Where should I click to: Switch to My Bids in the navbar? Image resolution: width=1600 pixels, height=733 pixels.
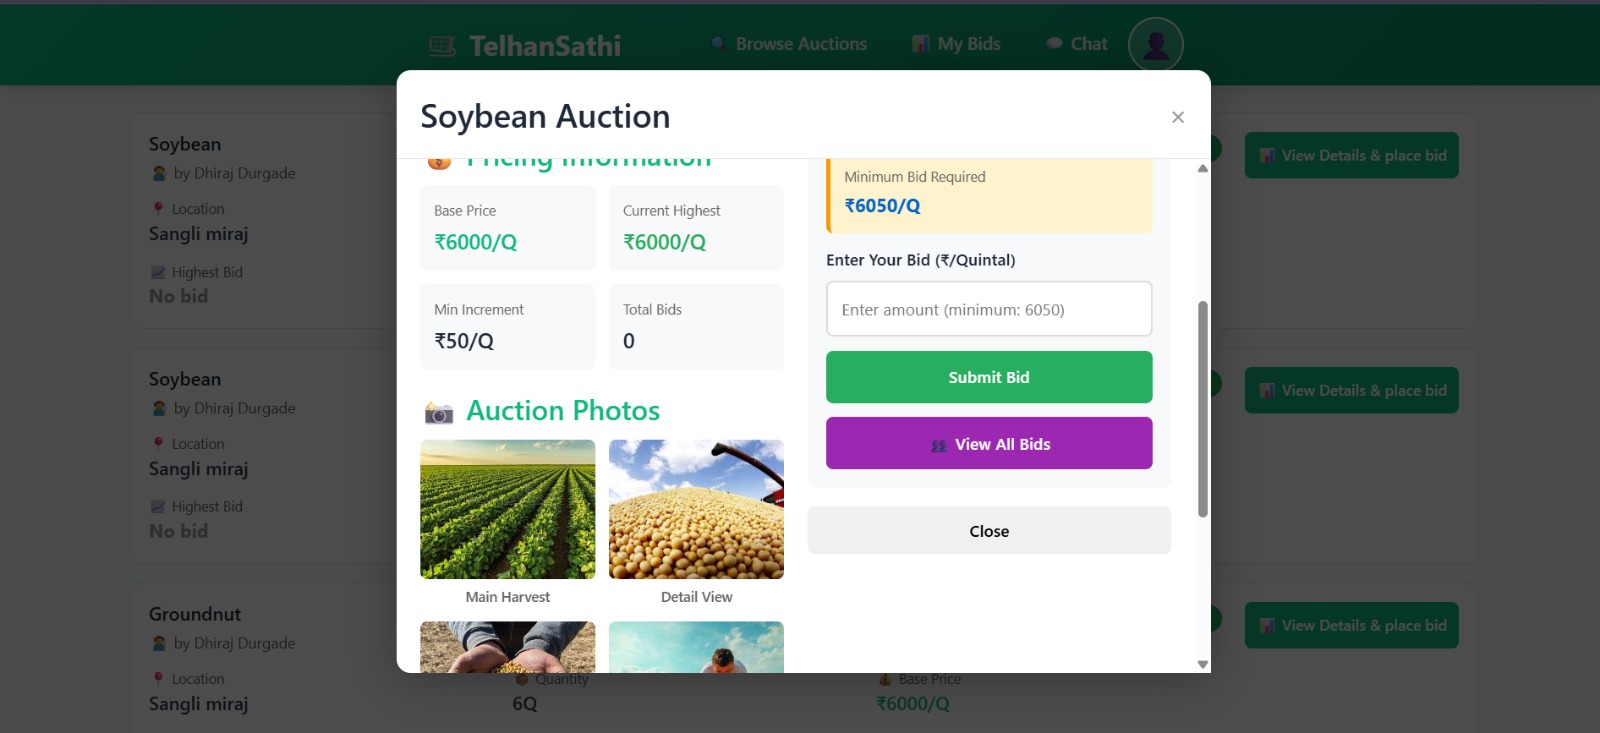[954, 43]
